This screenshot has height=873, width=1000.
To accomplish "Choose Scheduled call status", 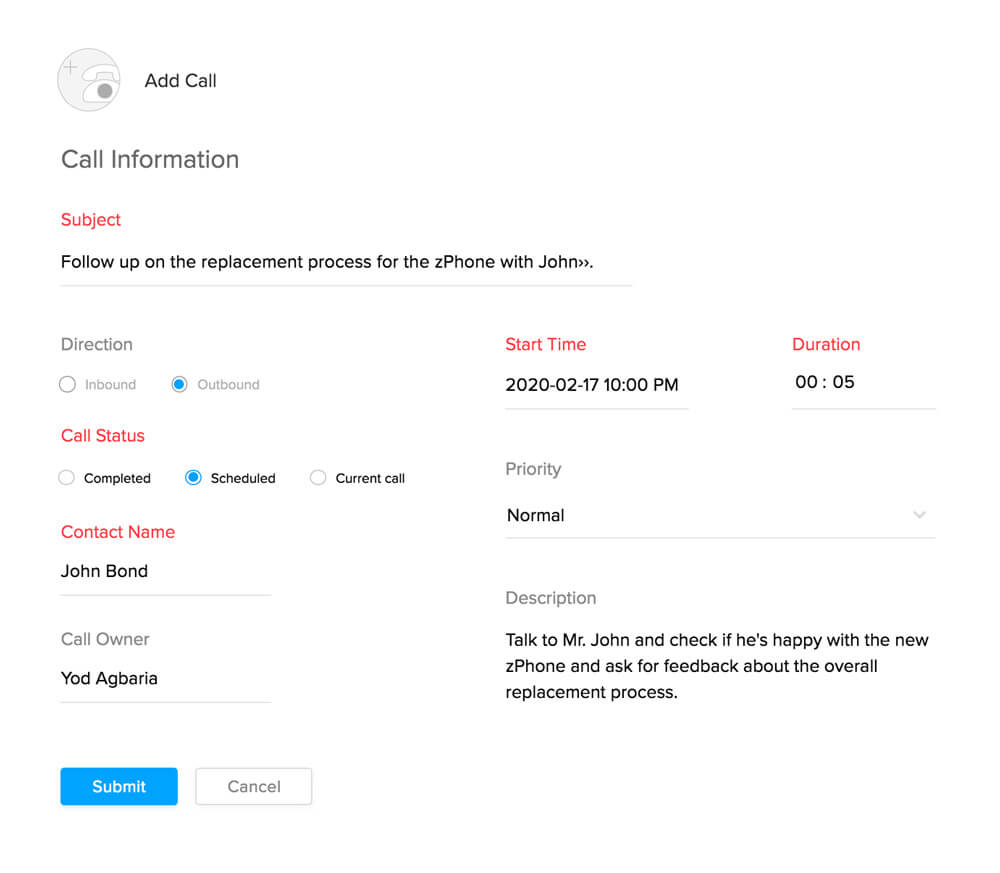I will (193, 478).
